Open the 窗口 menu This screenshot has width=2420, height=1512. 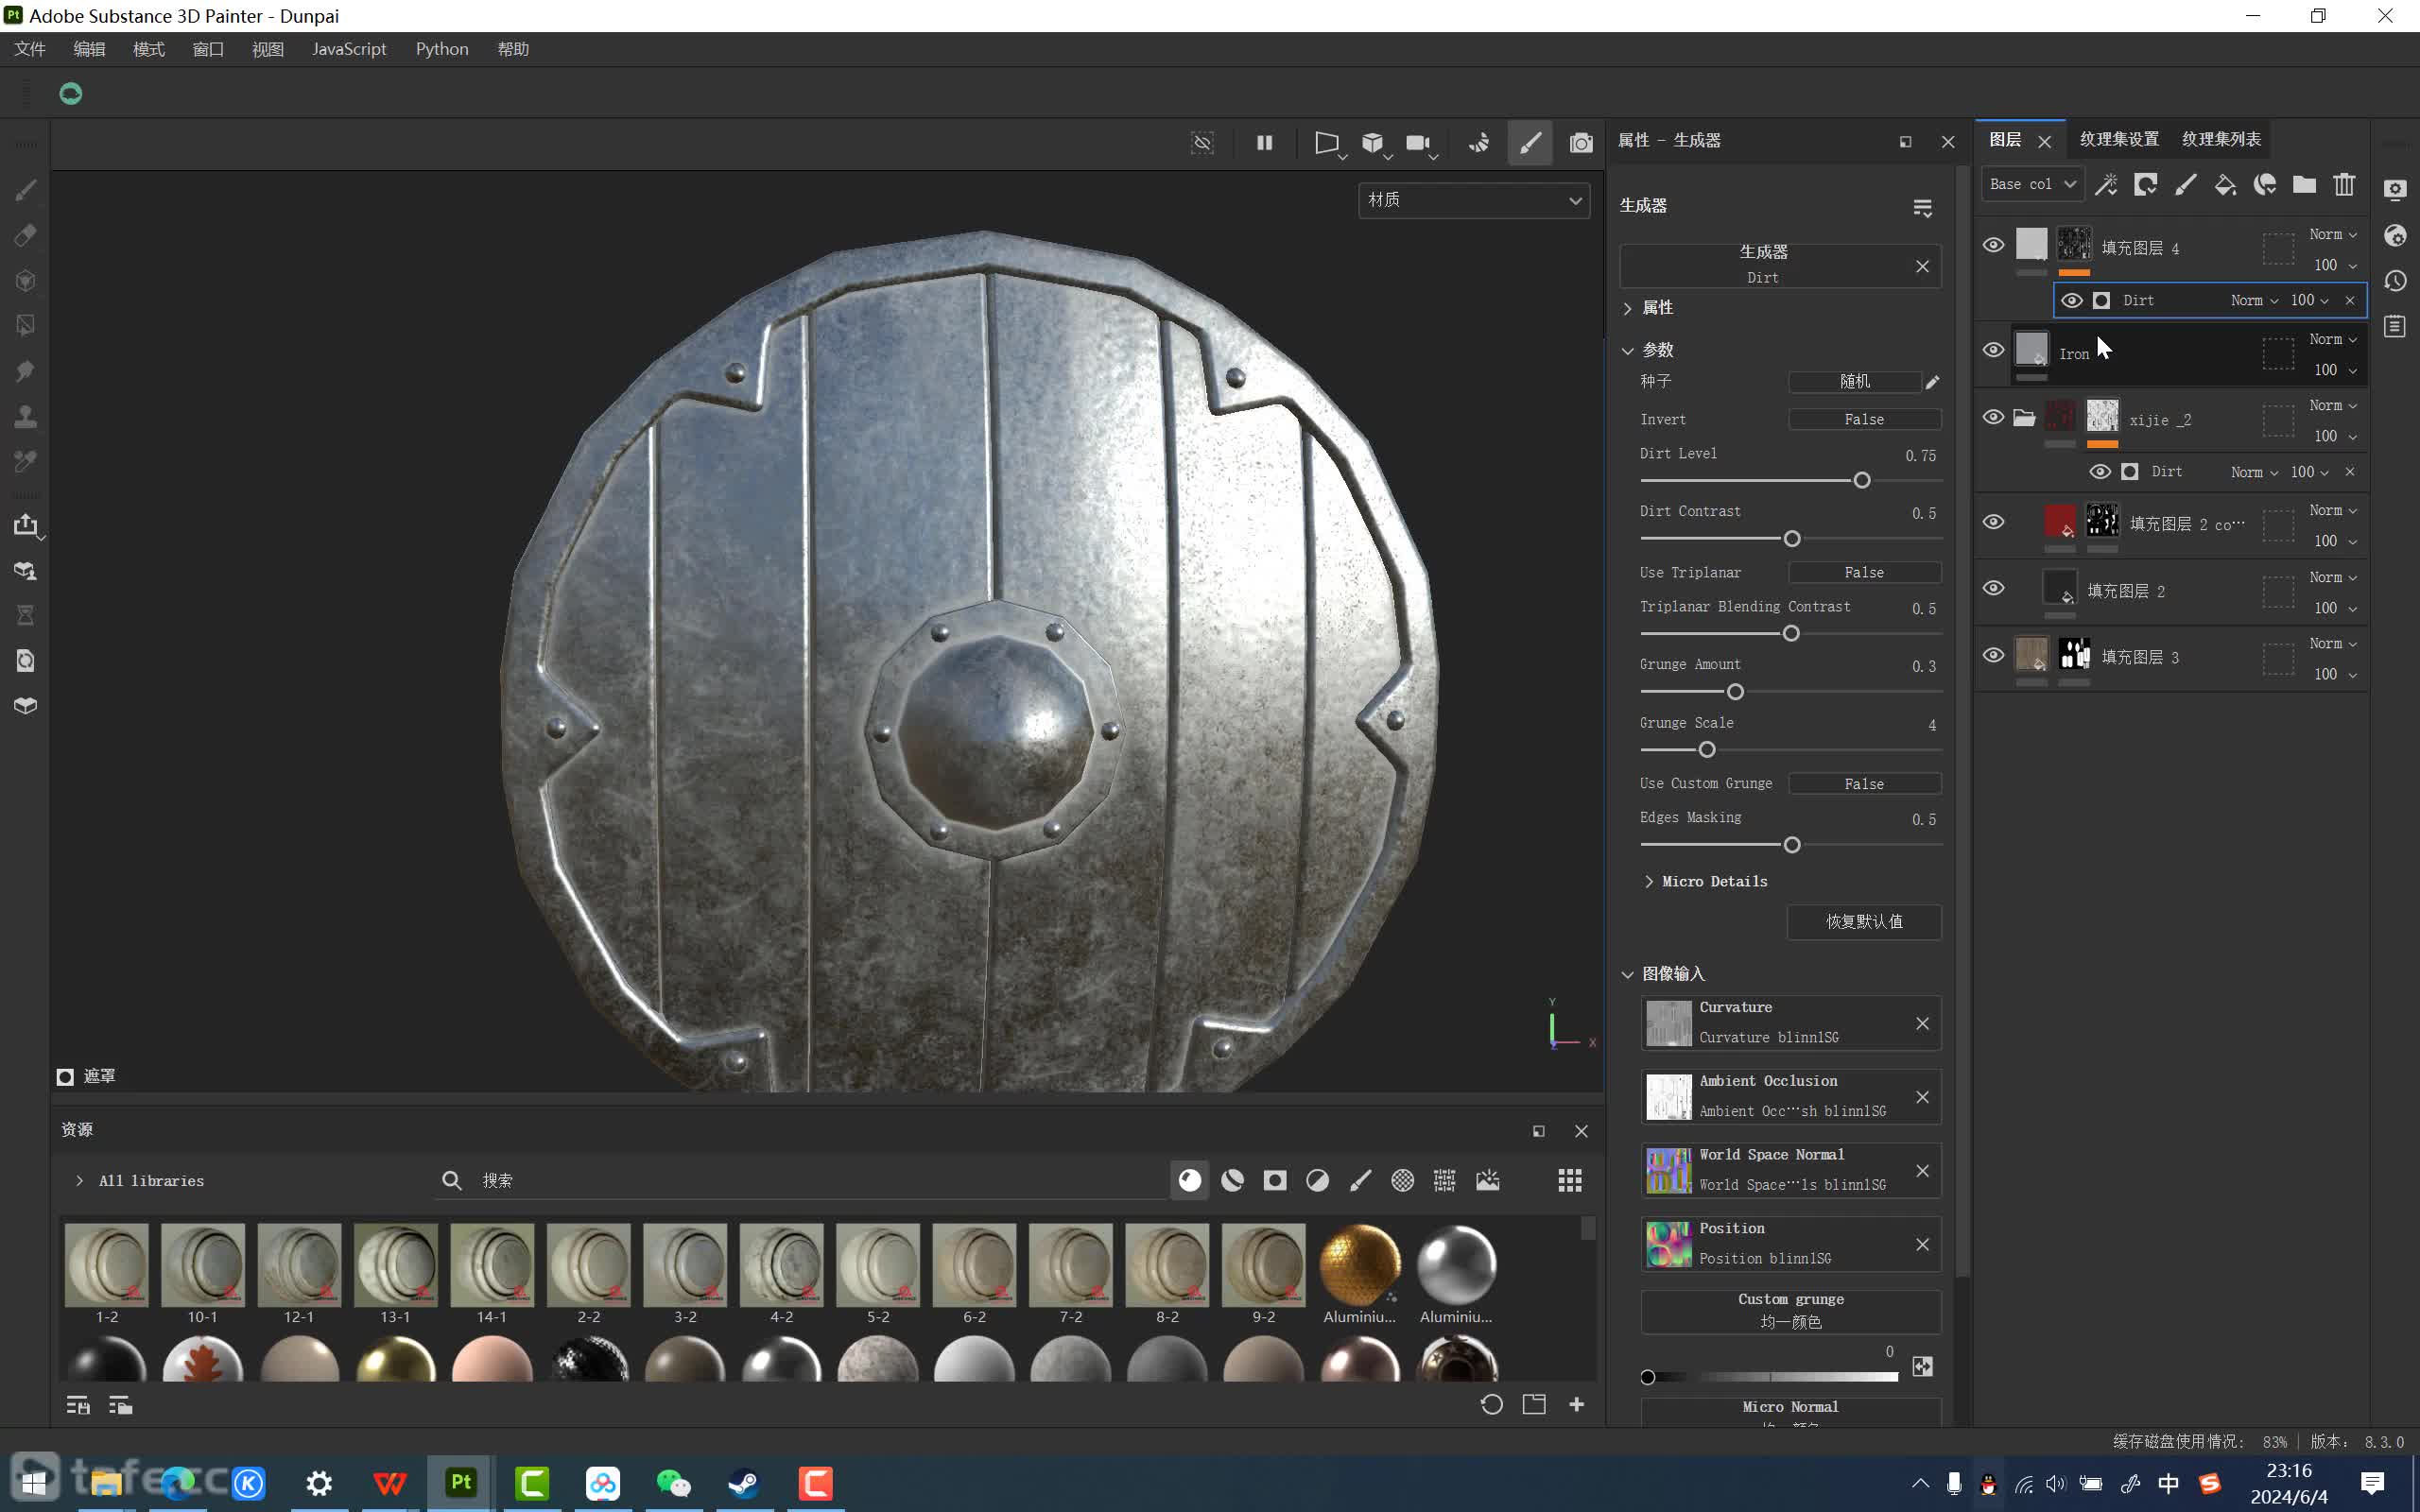(x=208, y=49)
